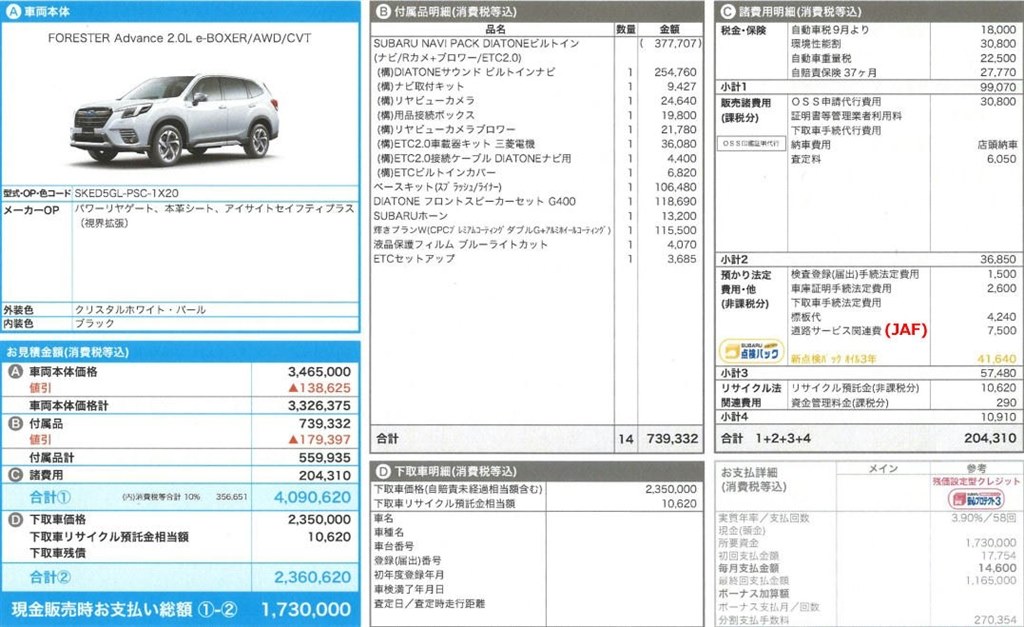Click the accessories table quantity total 14
Viewport: 1024px width, 627px height.
tap(626, 439)
